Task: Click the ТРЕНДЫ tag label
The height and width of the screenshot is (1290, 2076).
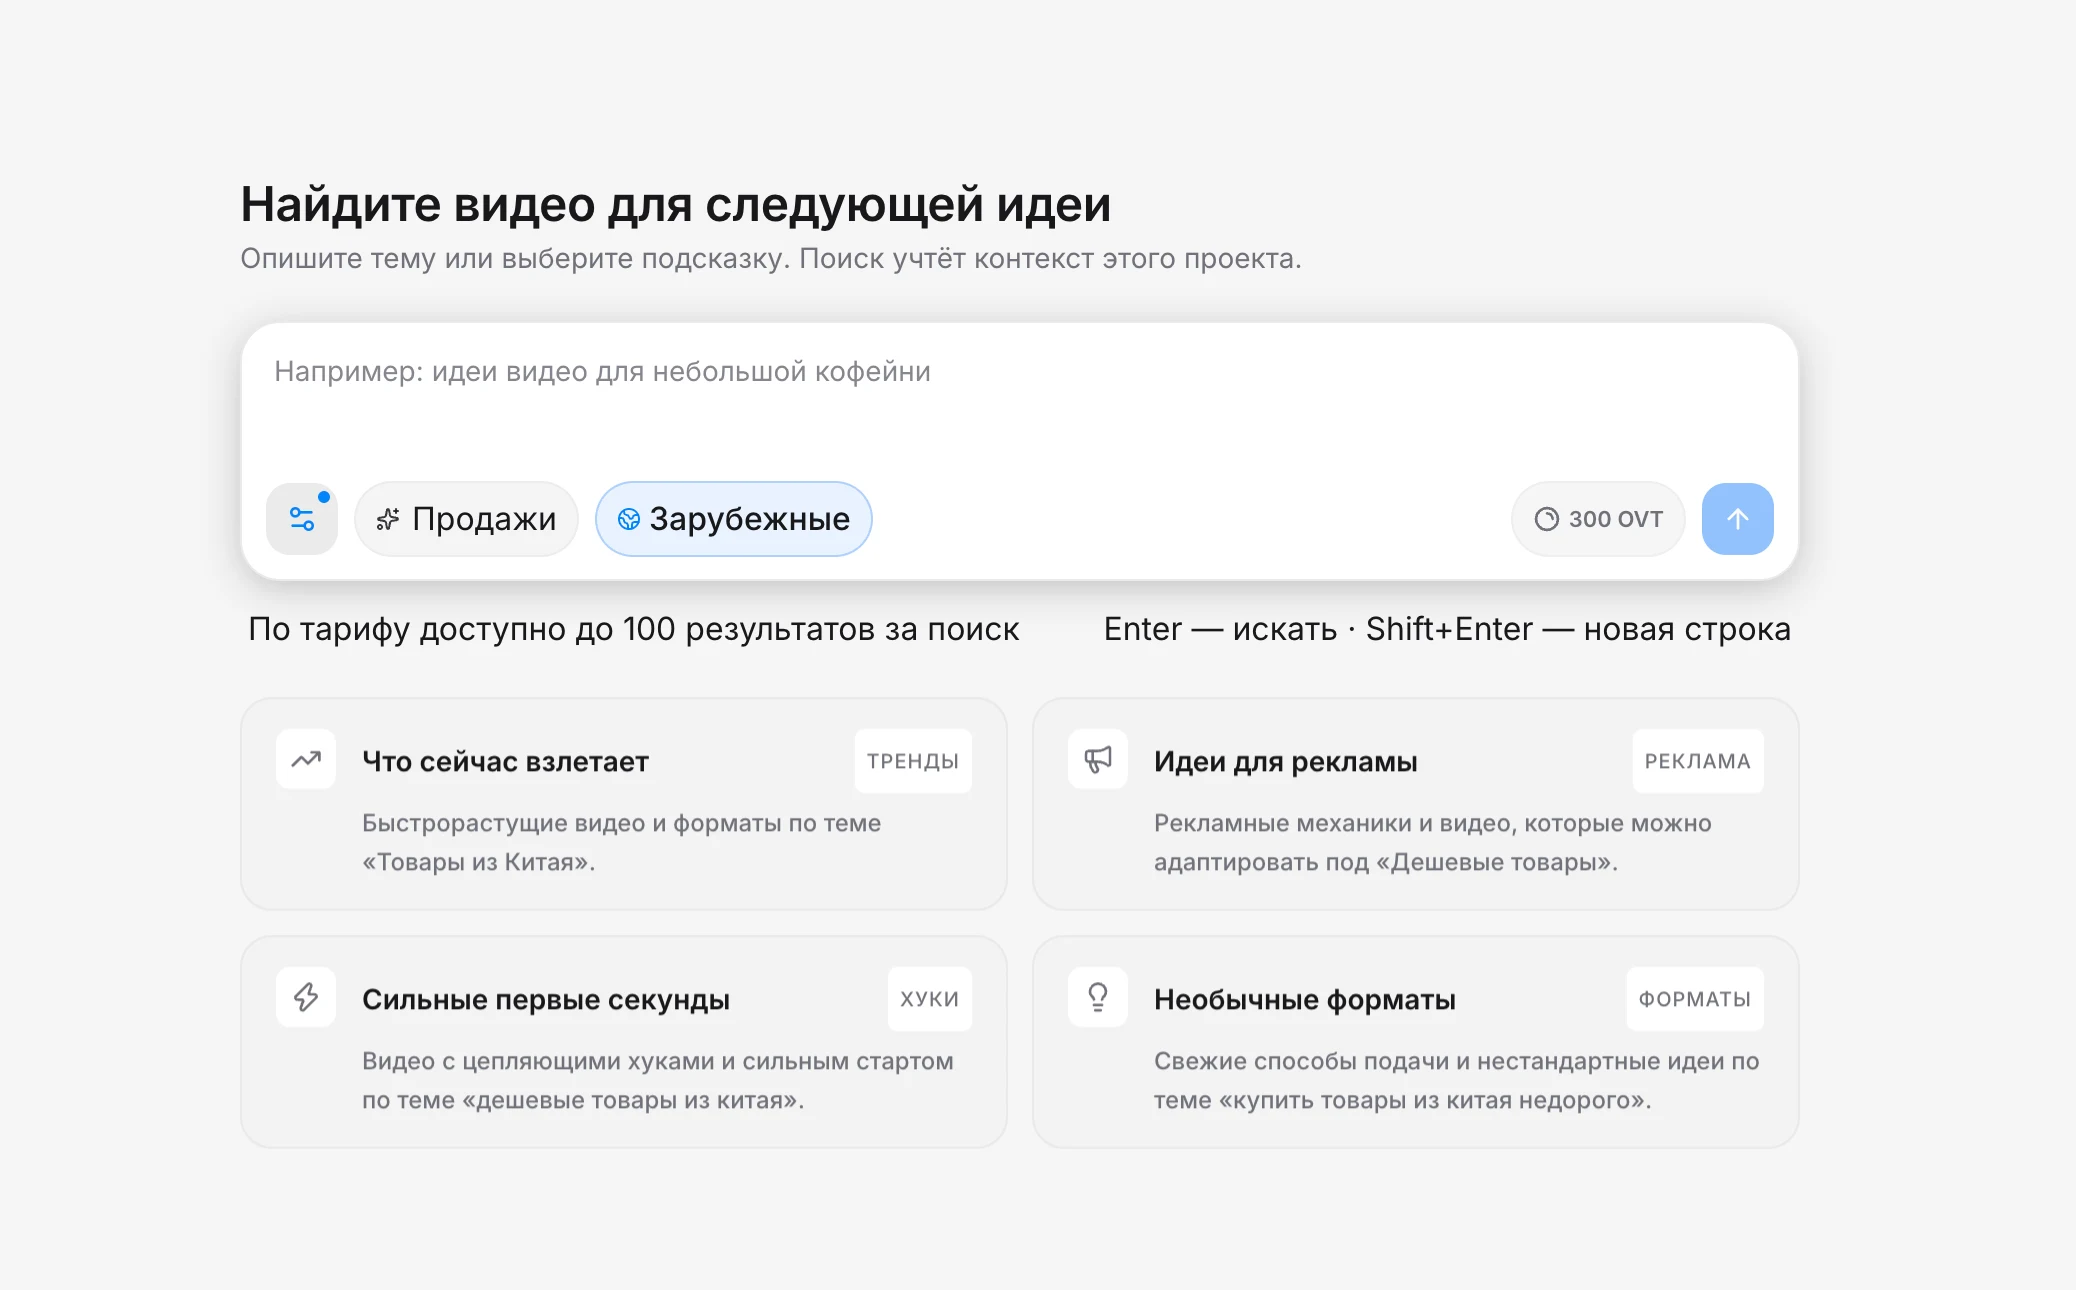Action: [x=913, y=761]
